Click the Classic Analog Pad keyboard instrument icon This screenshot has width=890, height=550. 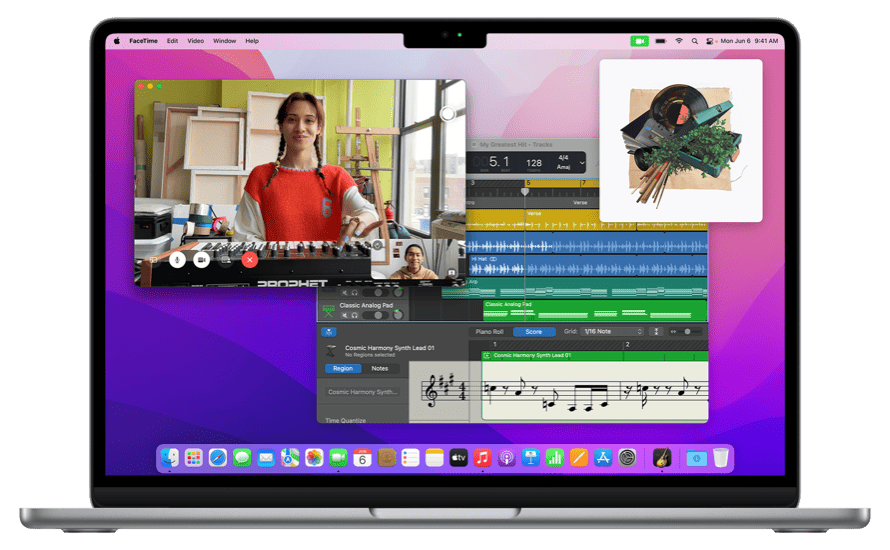pyautogui.click(x=329, y=310)
